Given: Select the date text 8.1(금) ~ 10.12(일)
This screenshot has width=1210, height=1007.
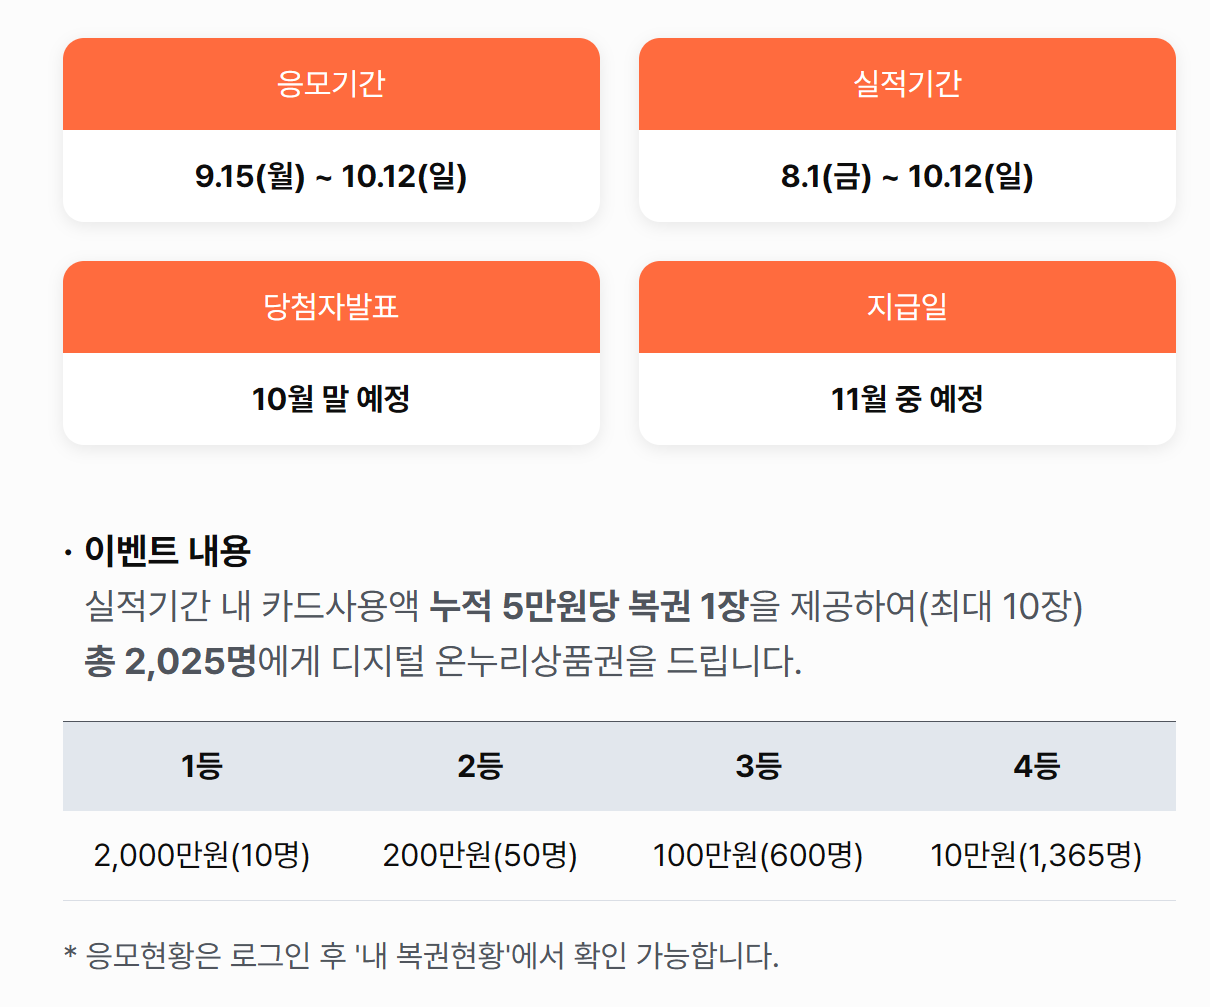Looking at the screenshot, I should coord(907,177).
